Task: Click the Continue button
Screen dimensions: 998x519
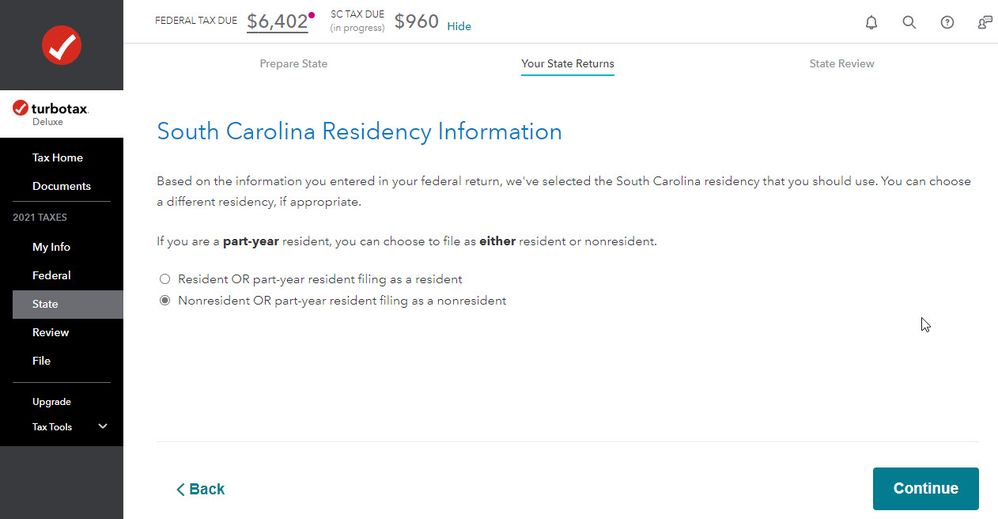Action: (x=925, y=488)
